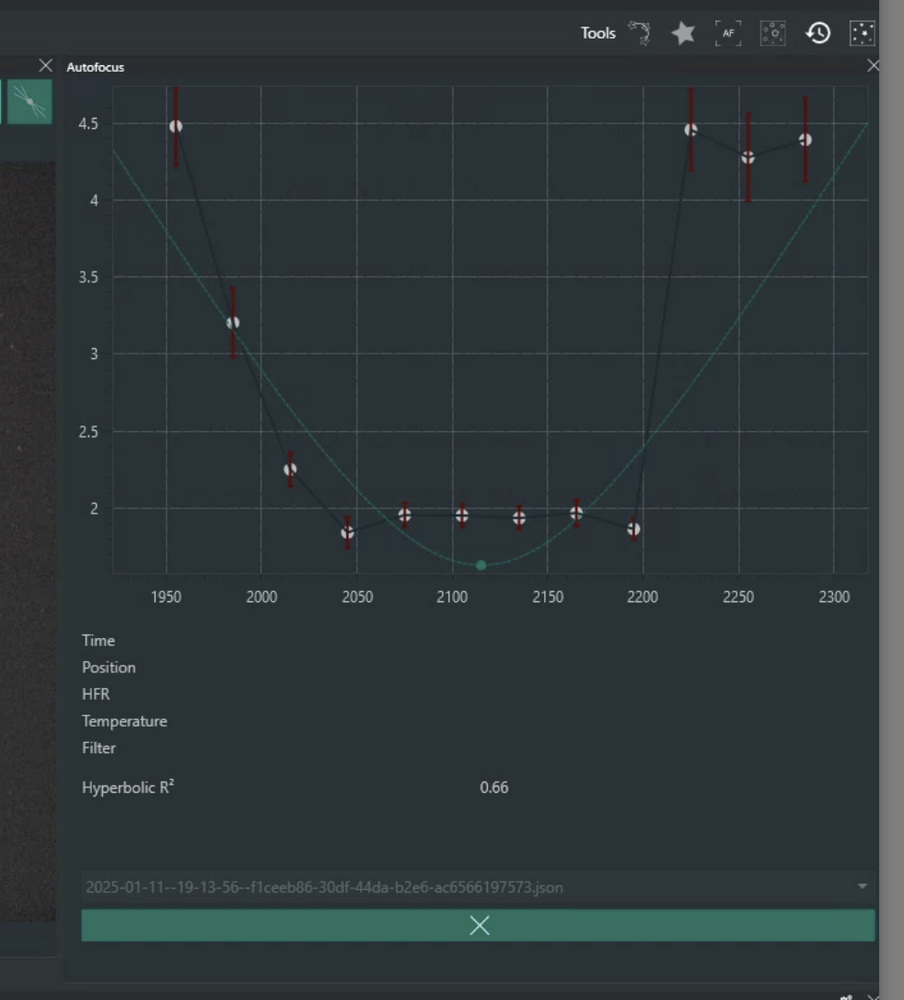The width and height of the screenshot is (904, 1000).
Task: Click the Position label
Action: [x=108, y=667]
